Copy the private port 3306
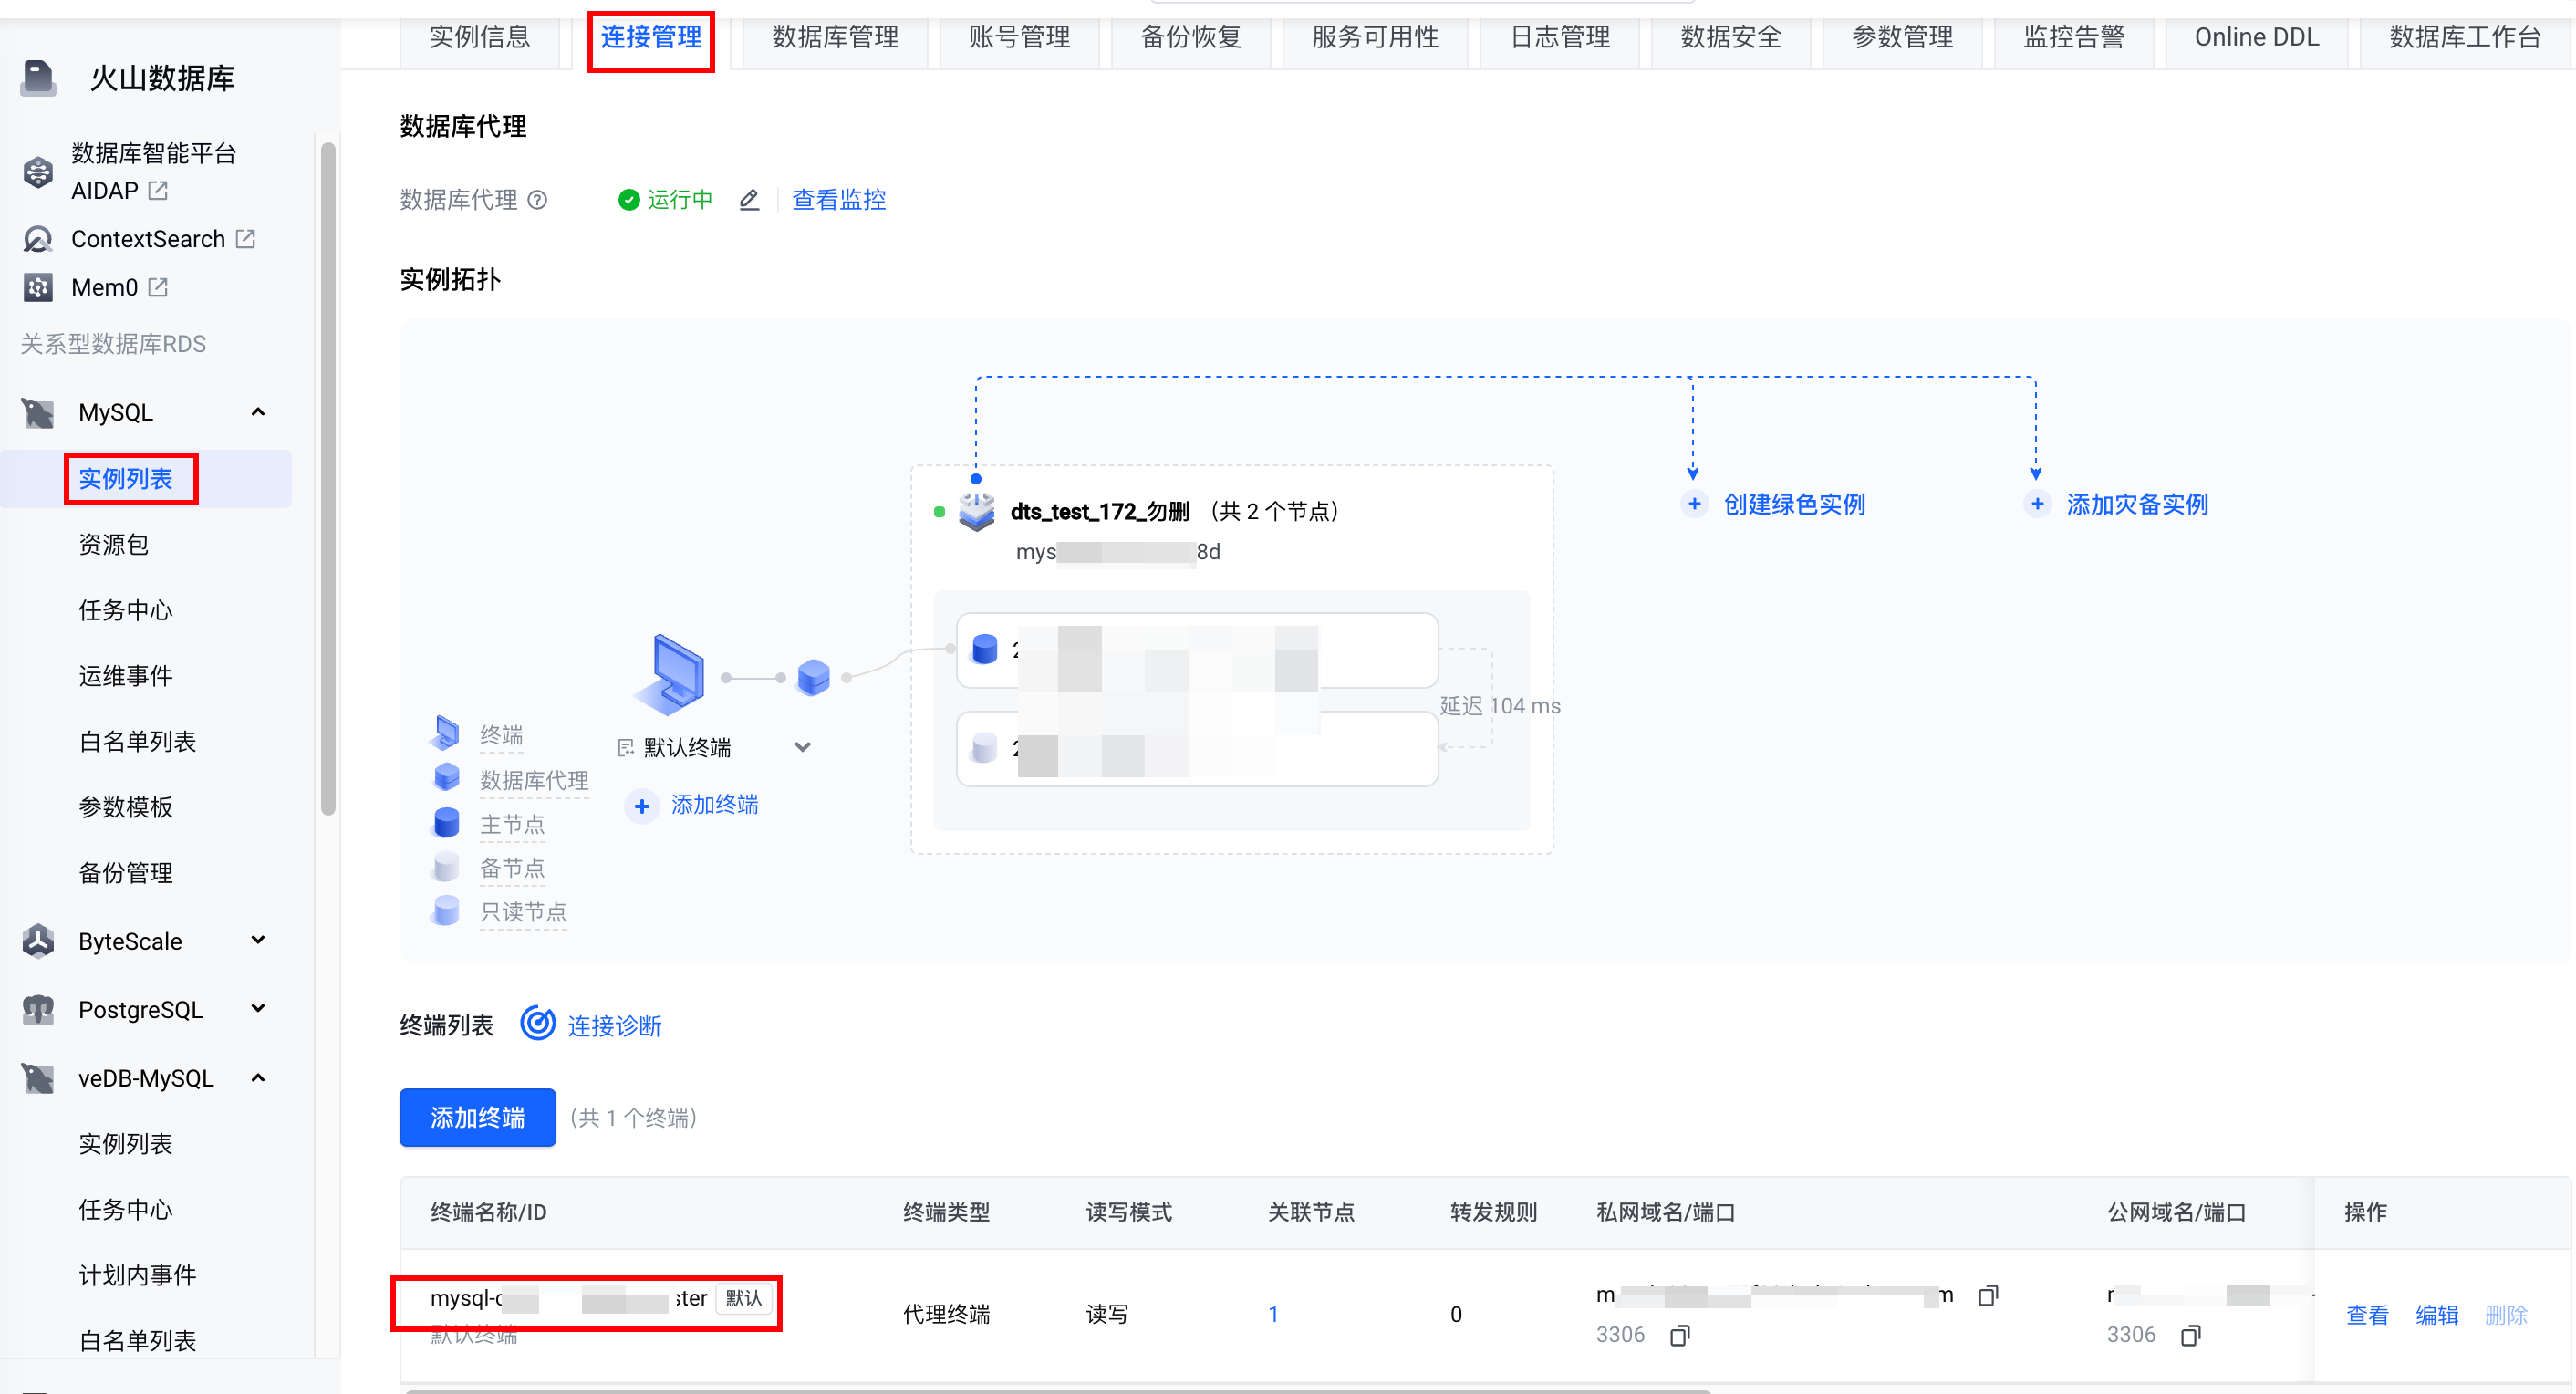This screenshot has width=2576, height=1394. tap(1679, 1335)
